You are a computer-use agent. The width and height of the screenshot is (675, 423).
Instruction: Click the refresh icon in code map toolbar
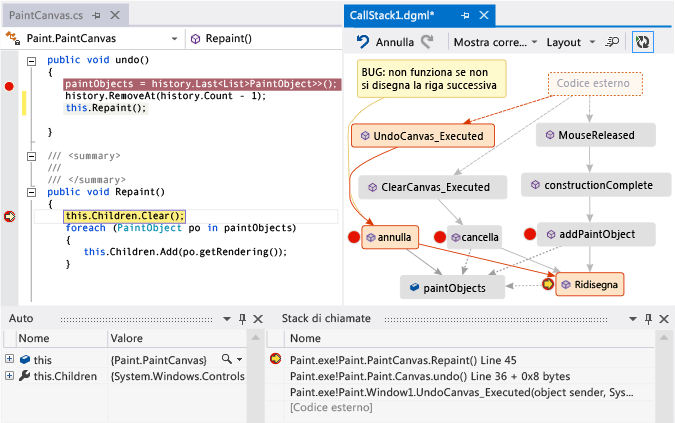point(643,43)
